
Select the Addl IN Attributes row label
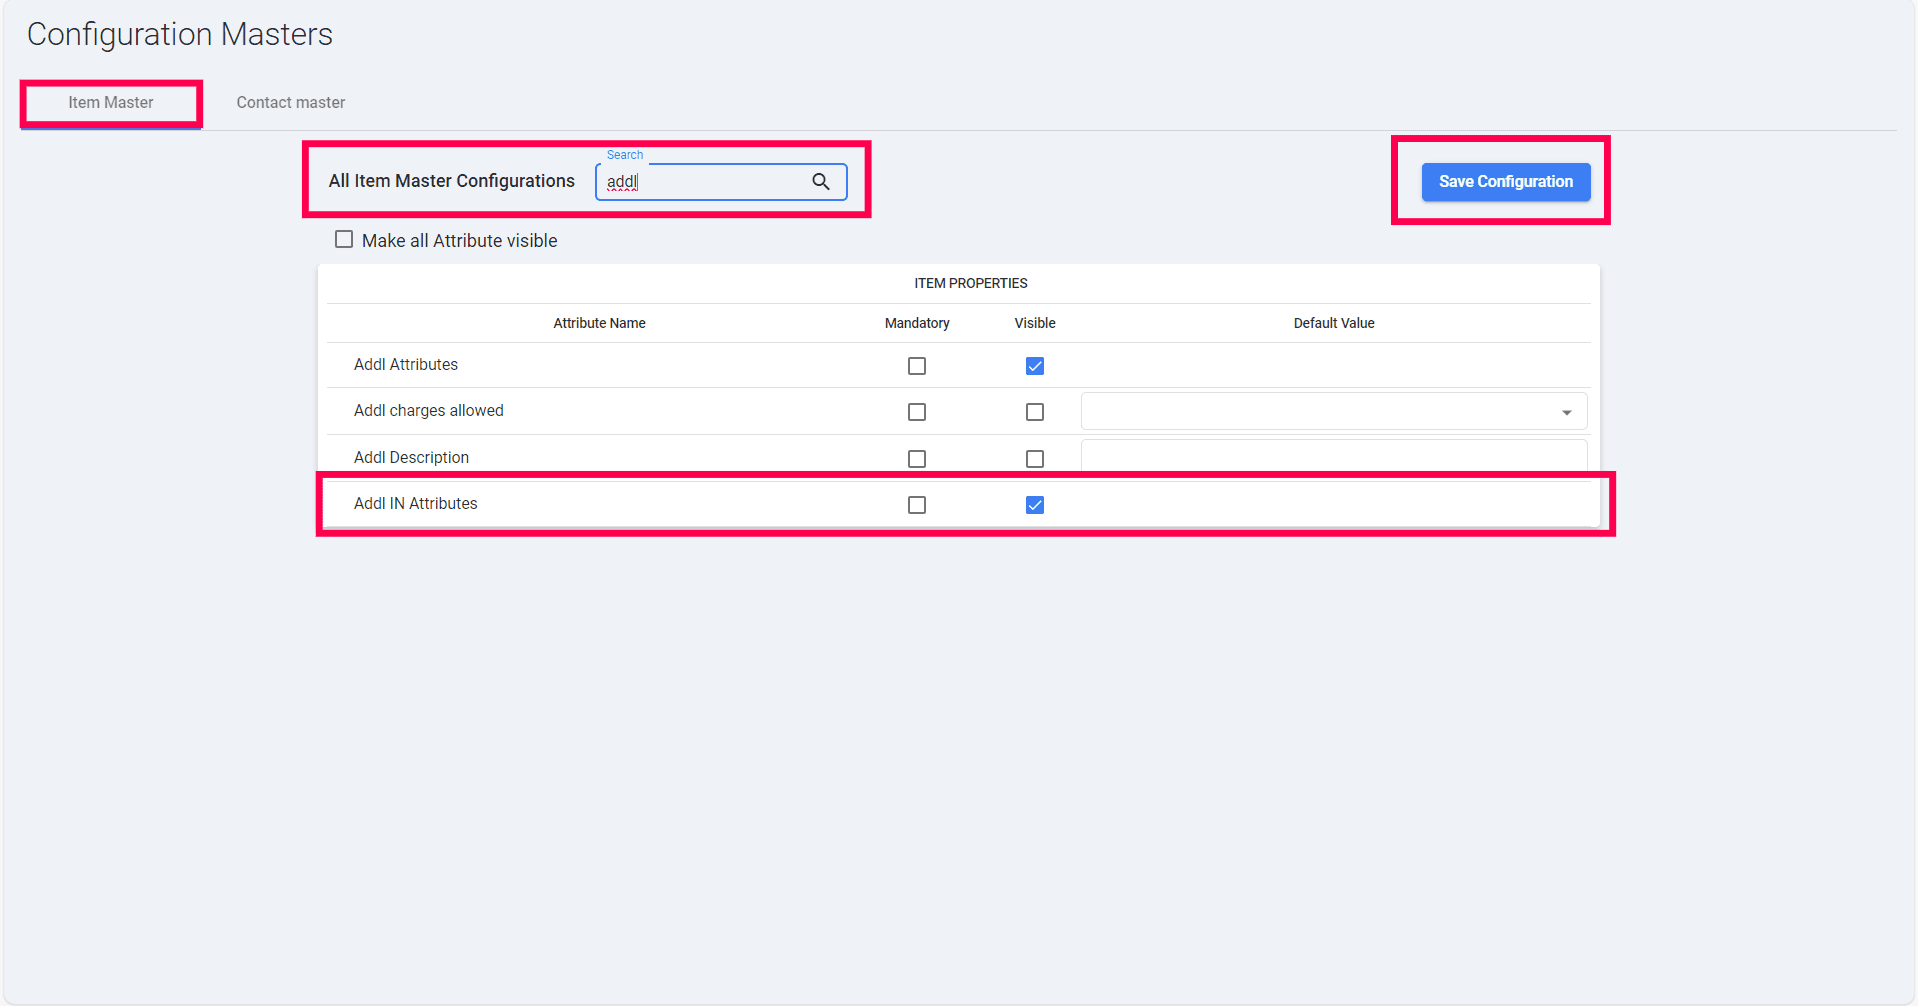[415, 504]
